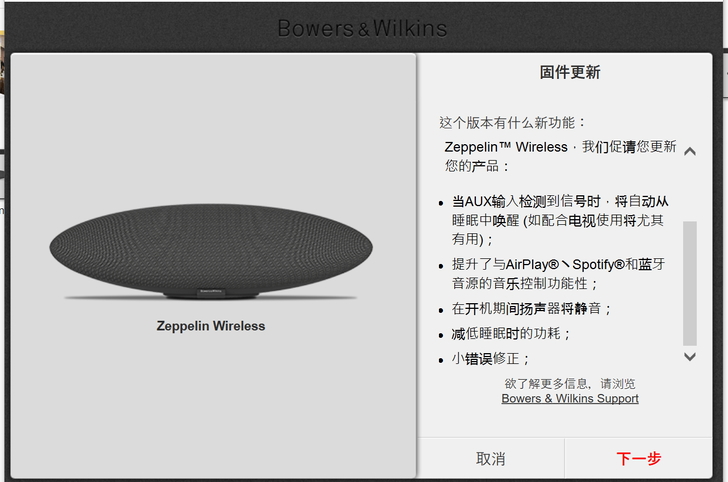Click the 减低睡眠时的功耗 bullet
Screen dimensions: 728x482
tap(510, 333)
